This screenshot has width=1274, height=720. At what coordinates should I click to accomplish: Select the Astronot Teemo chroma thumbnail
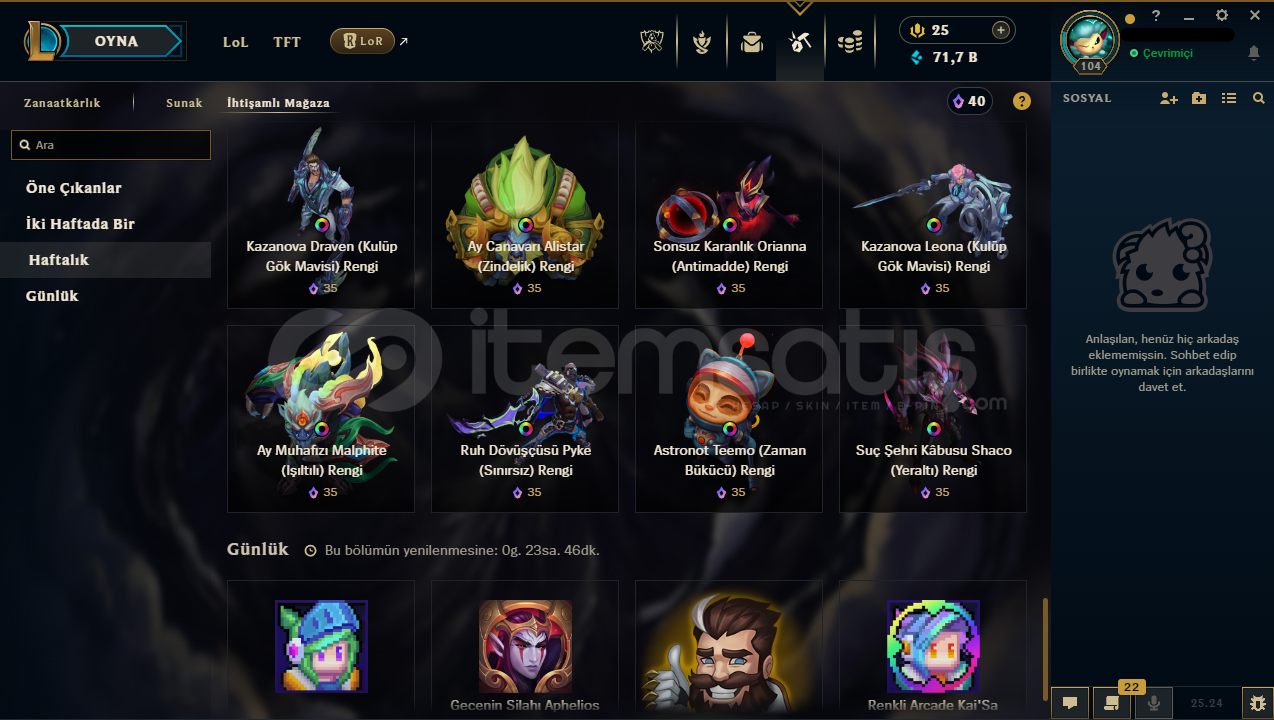pos(728,418)
